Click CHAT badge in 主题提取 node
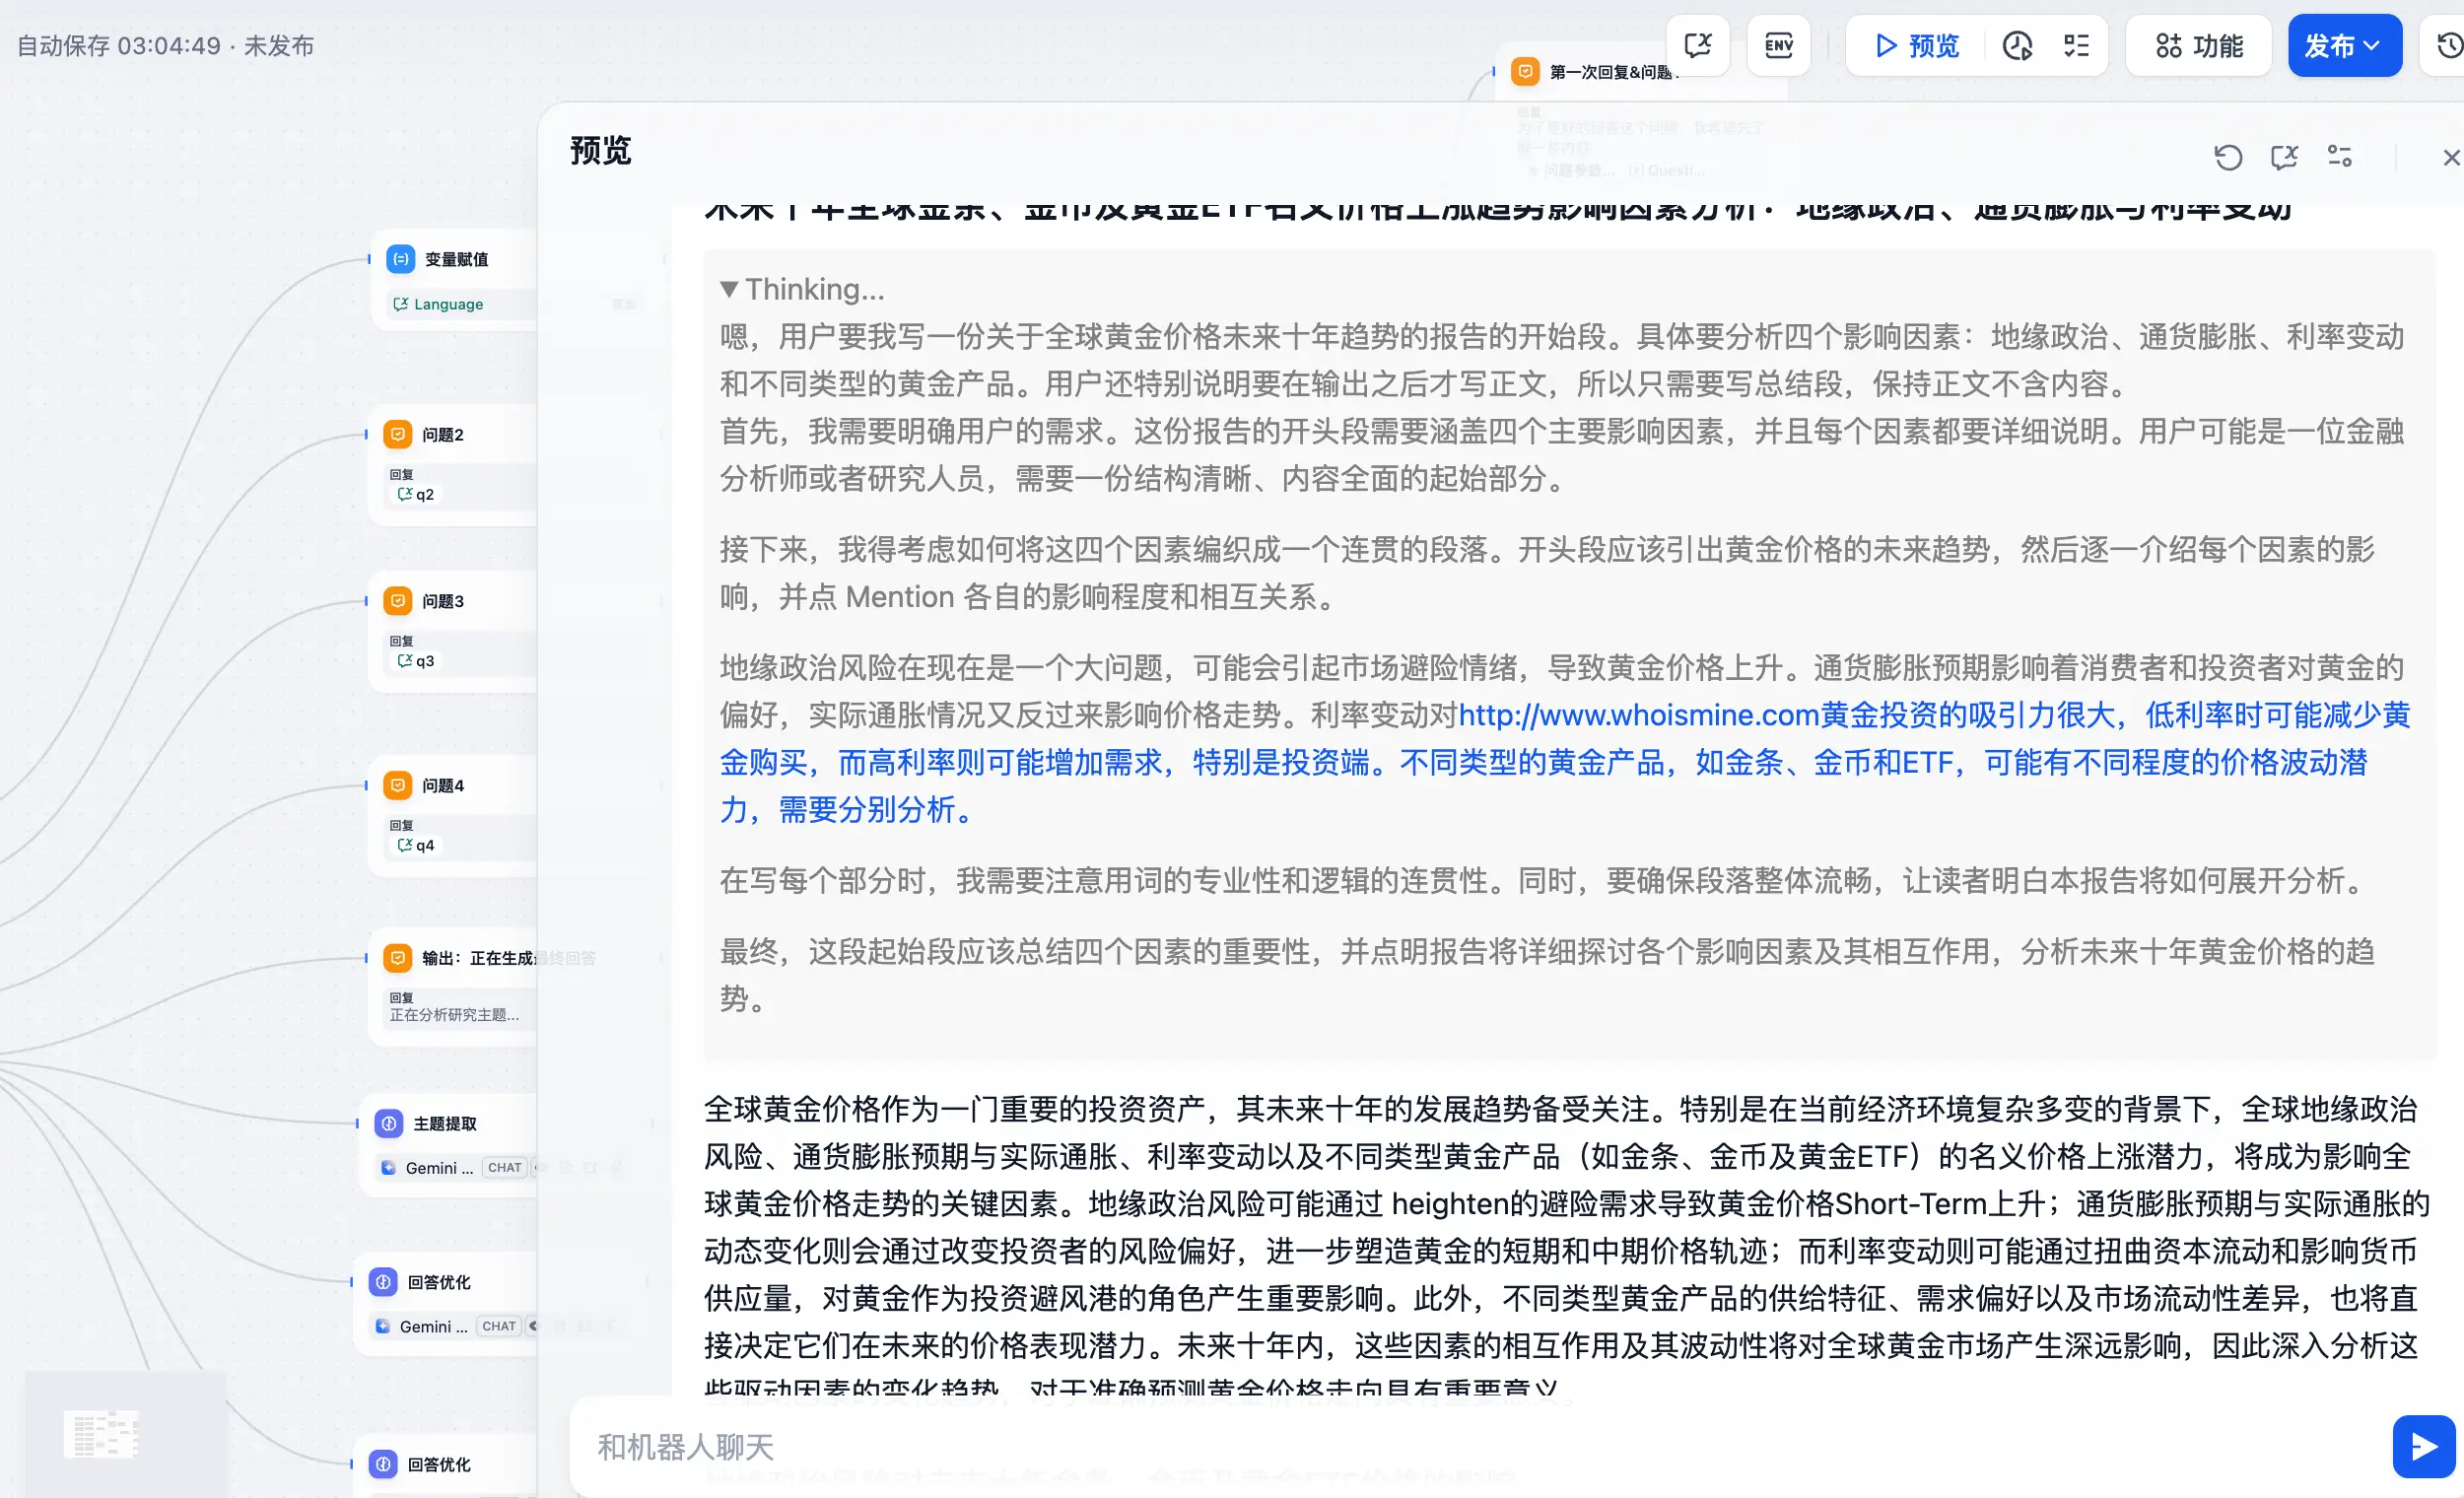This screenshot has width=2464, height=1498. pos(505,1167)
